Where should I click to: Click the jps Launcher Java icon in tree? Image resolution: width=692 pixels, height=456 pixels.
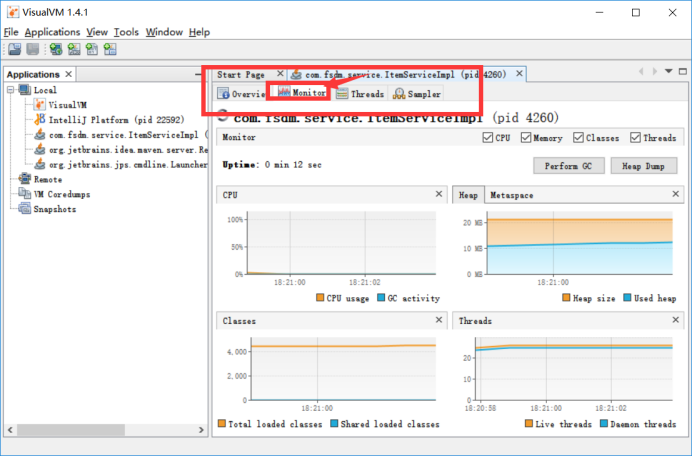(40, 164)
